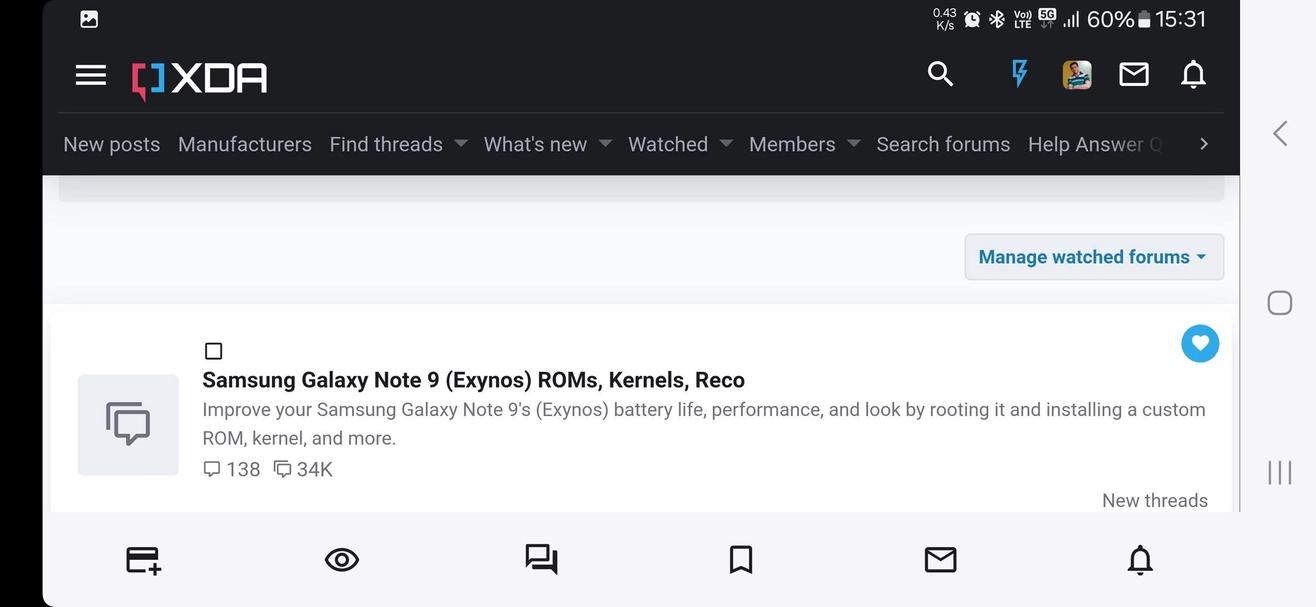Open Manage watched forums dropdown
The height and width of the screenshot is (607, 1316).
tap(1094, 257)
